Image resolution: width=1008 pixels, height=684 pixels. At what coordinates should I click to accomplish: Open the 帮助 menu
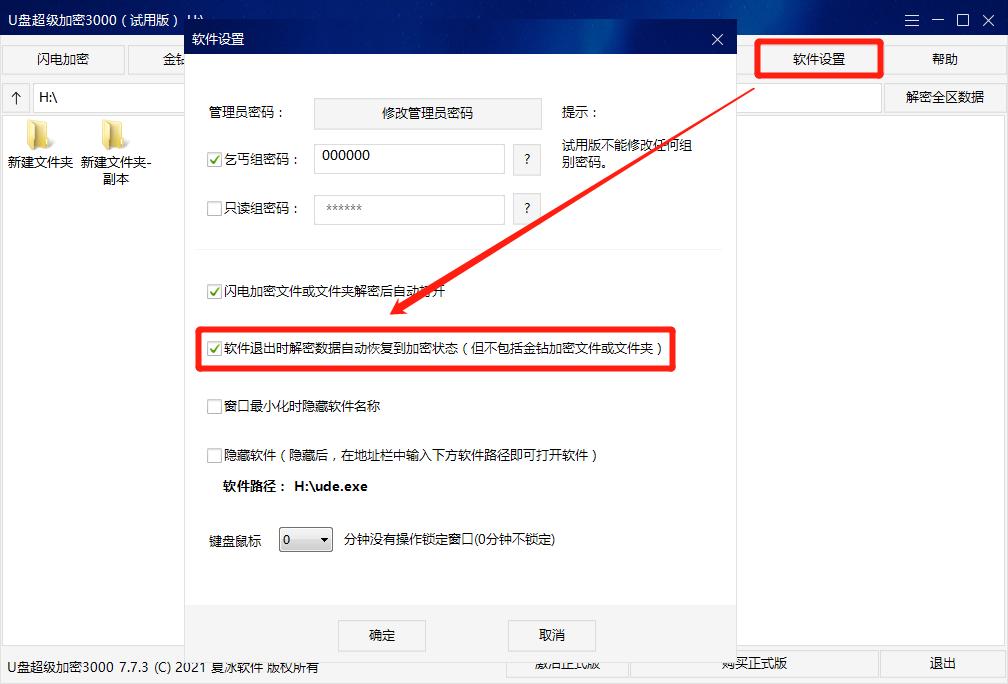coord(945,59)
